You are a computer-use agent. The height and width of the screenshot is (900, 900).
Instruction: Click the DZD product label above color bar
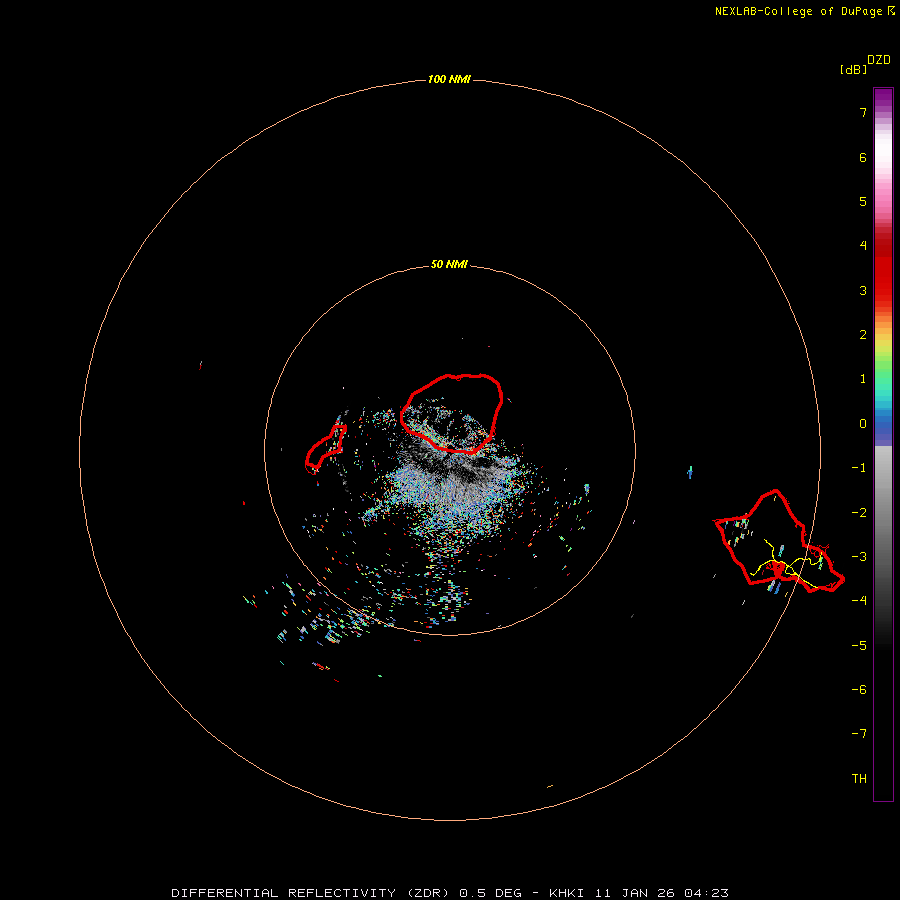point(879,60)
